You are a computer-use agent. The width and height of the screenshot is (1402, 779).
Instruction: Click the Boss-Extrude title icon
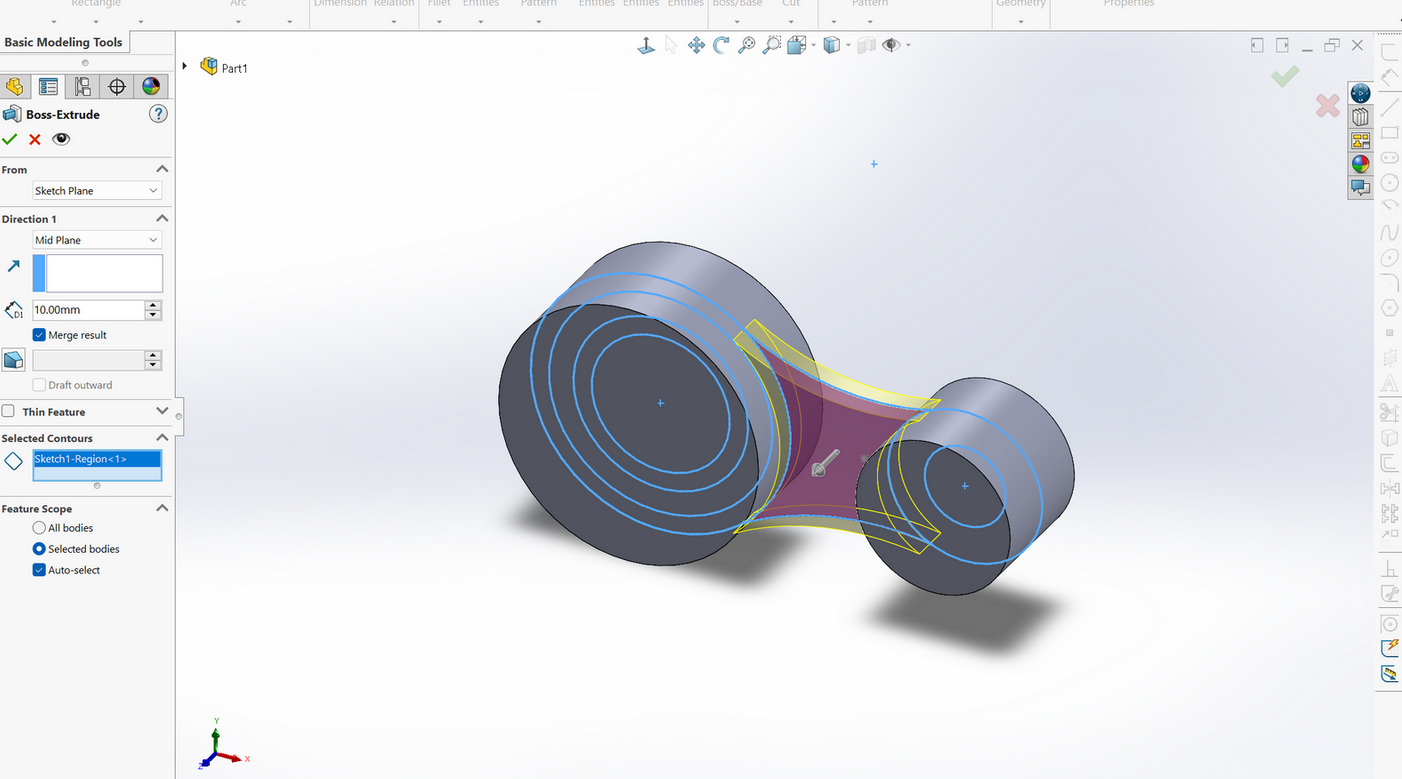pyautogui.click(x=12, y=114)
